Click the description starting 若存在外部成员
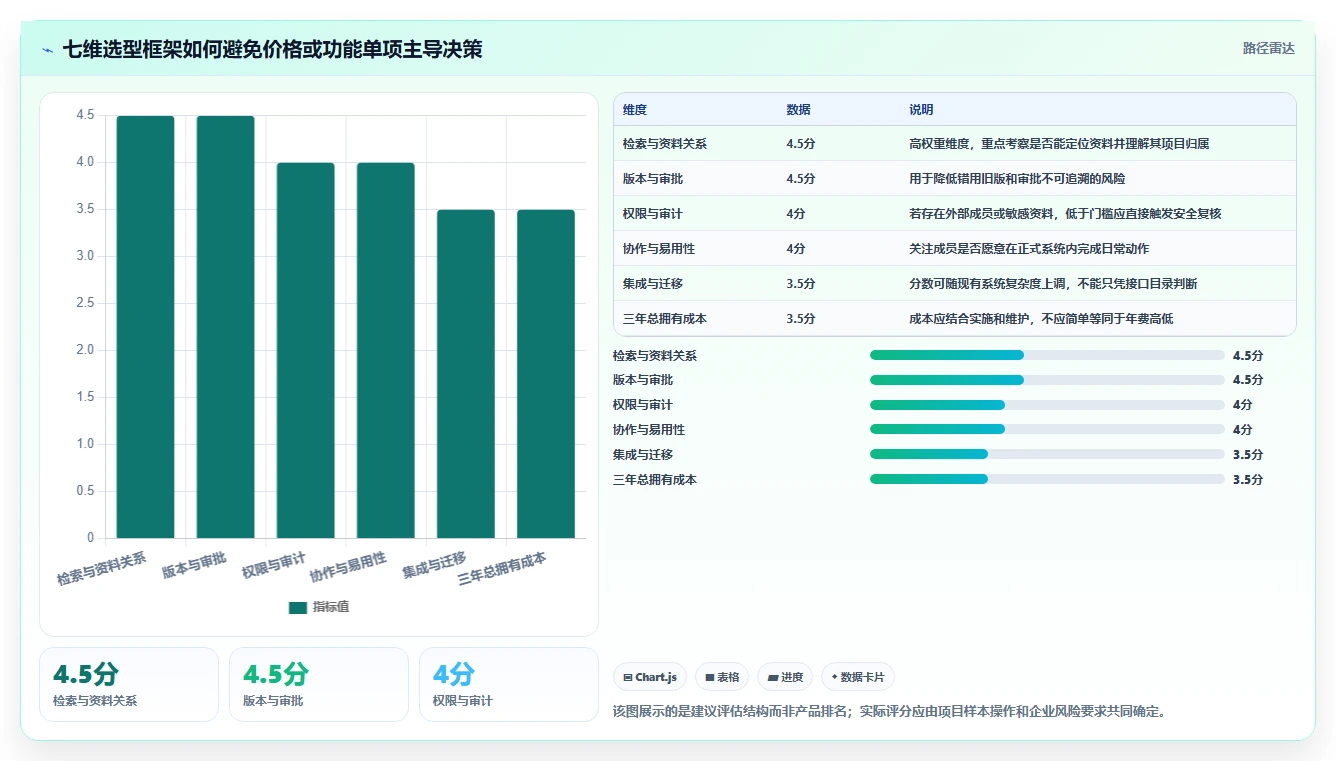 (1065, 214)
